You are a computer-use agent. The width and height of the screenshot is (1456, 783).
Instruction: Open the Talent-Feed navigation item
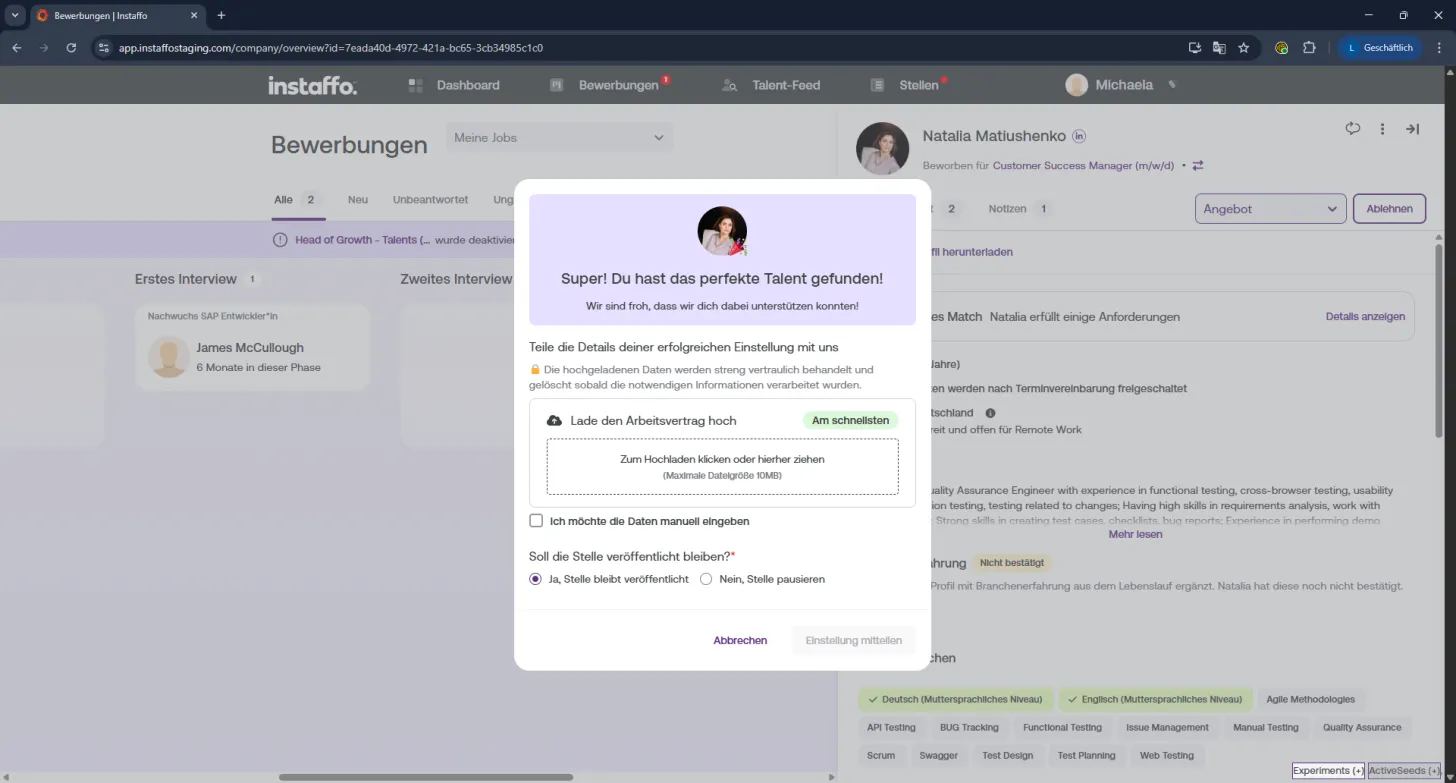[x=771, y=85]
